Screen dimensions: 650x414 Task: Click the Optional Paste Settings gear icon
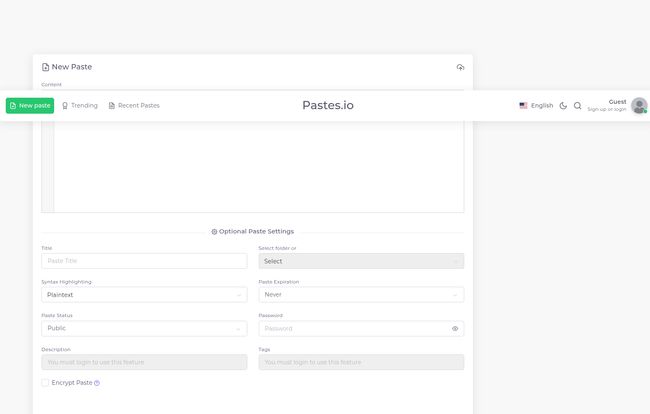(214, 232)
